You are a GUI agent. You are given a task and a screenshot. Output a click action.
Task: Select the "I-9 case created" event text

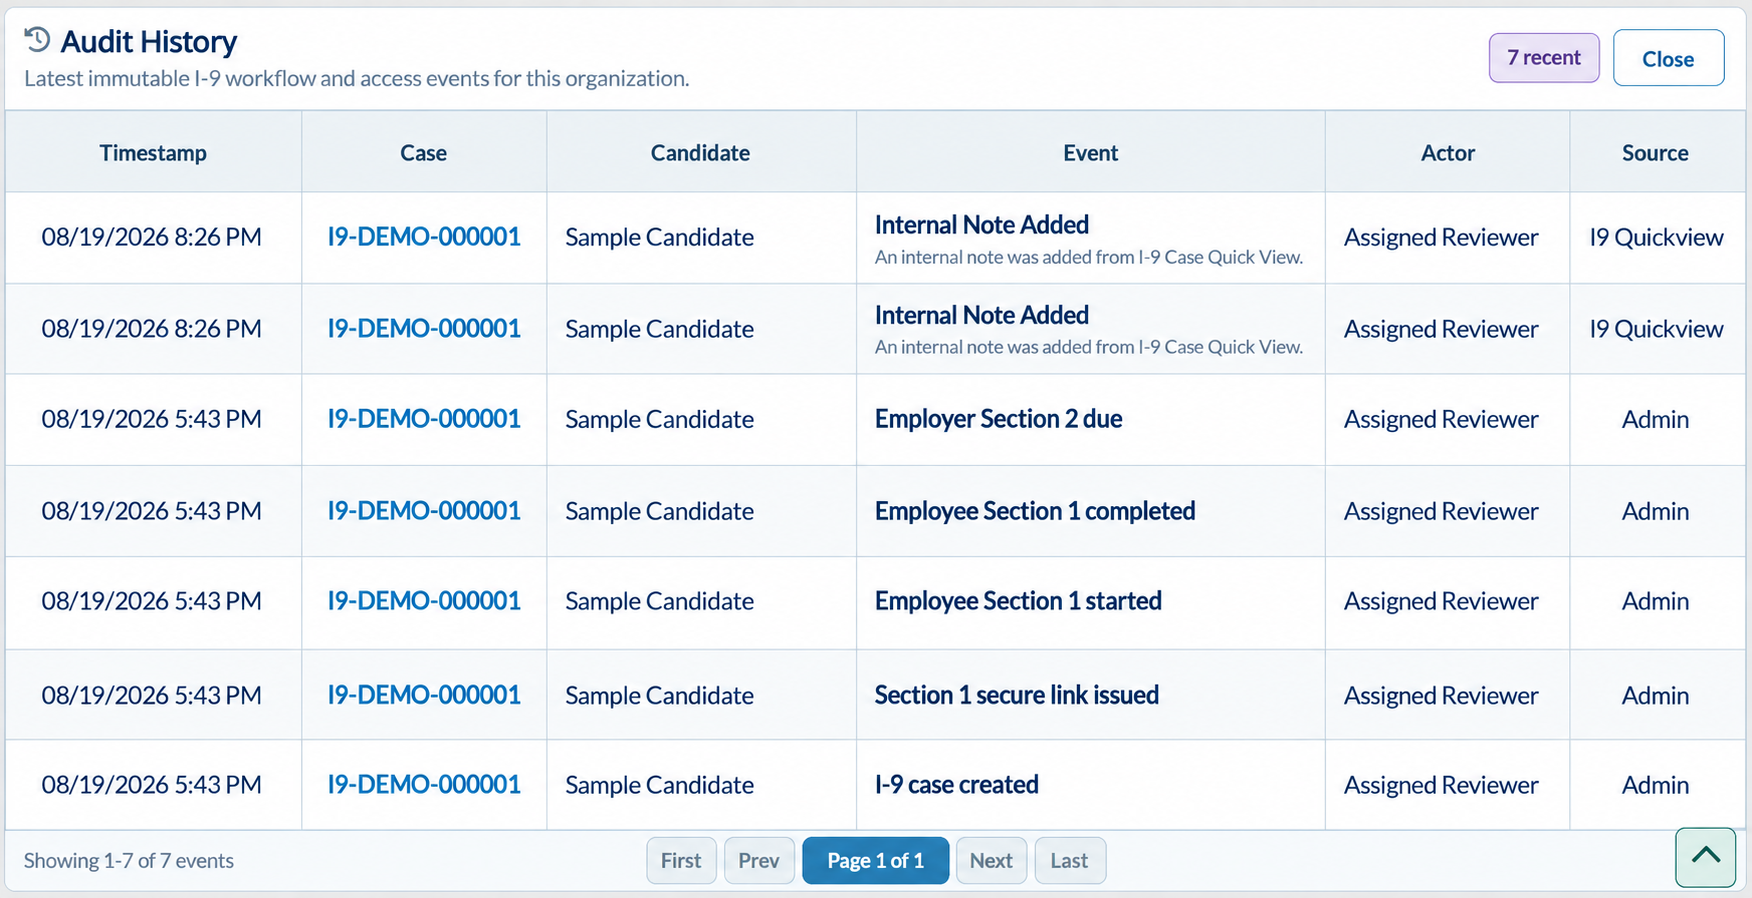click(x=957, y=785)
